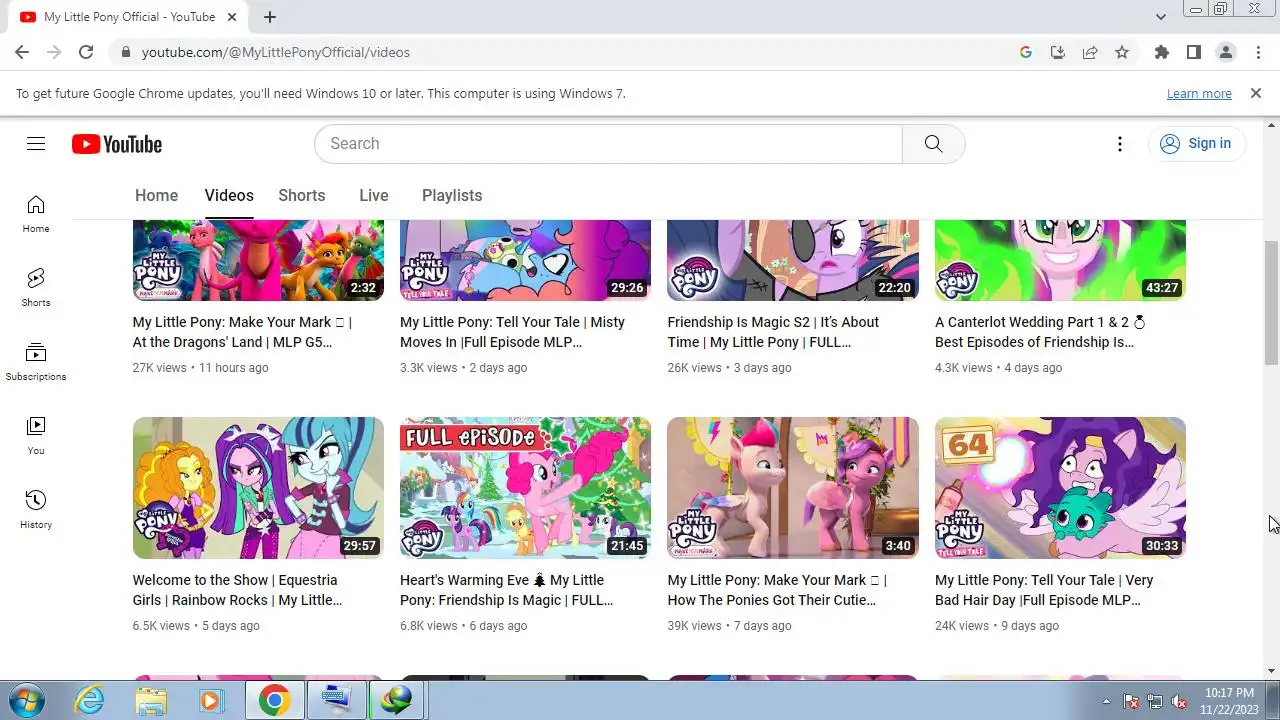
Task: Follow the Learn more link
Action: tap(1199, 93)
